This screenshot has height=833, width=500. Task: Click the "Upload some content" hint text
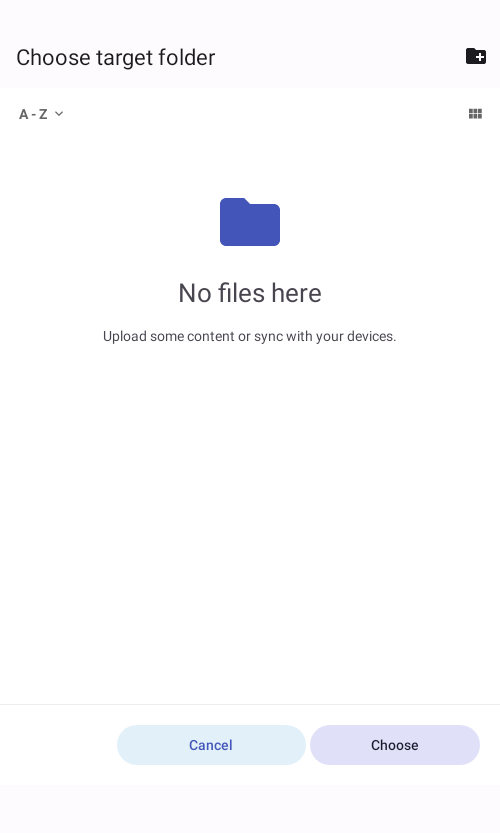[250, 336]
